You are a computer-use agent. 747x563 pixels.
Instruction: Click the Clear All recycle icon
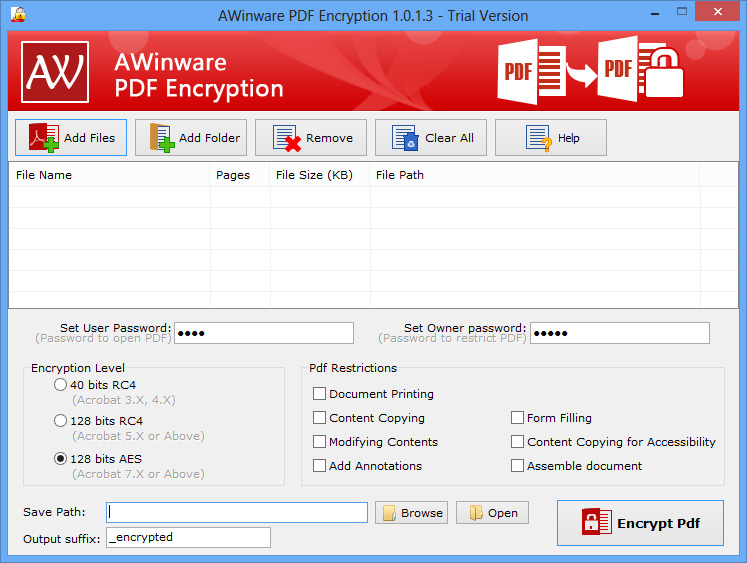pos(405,138)
